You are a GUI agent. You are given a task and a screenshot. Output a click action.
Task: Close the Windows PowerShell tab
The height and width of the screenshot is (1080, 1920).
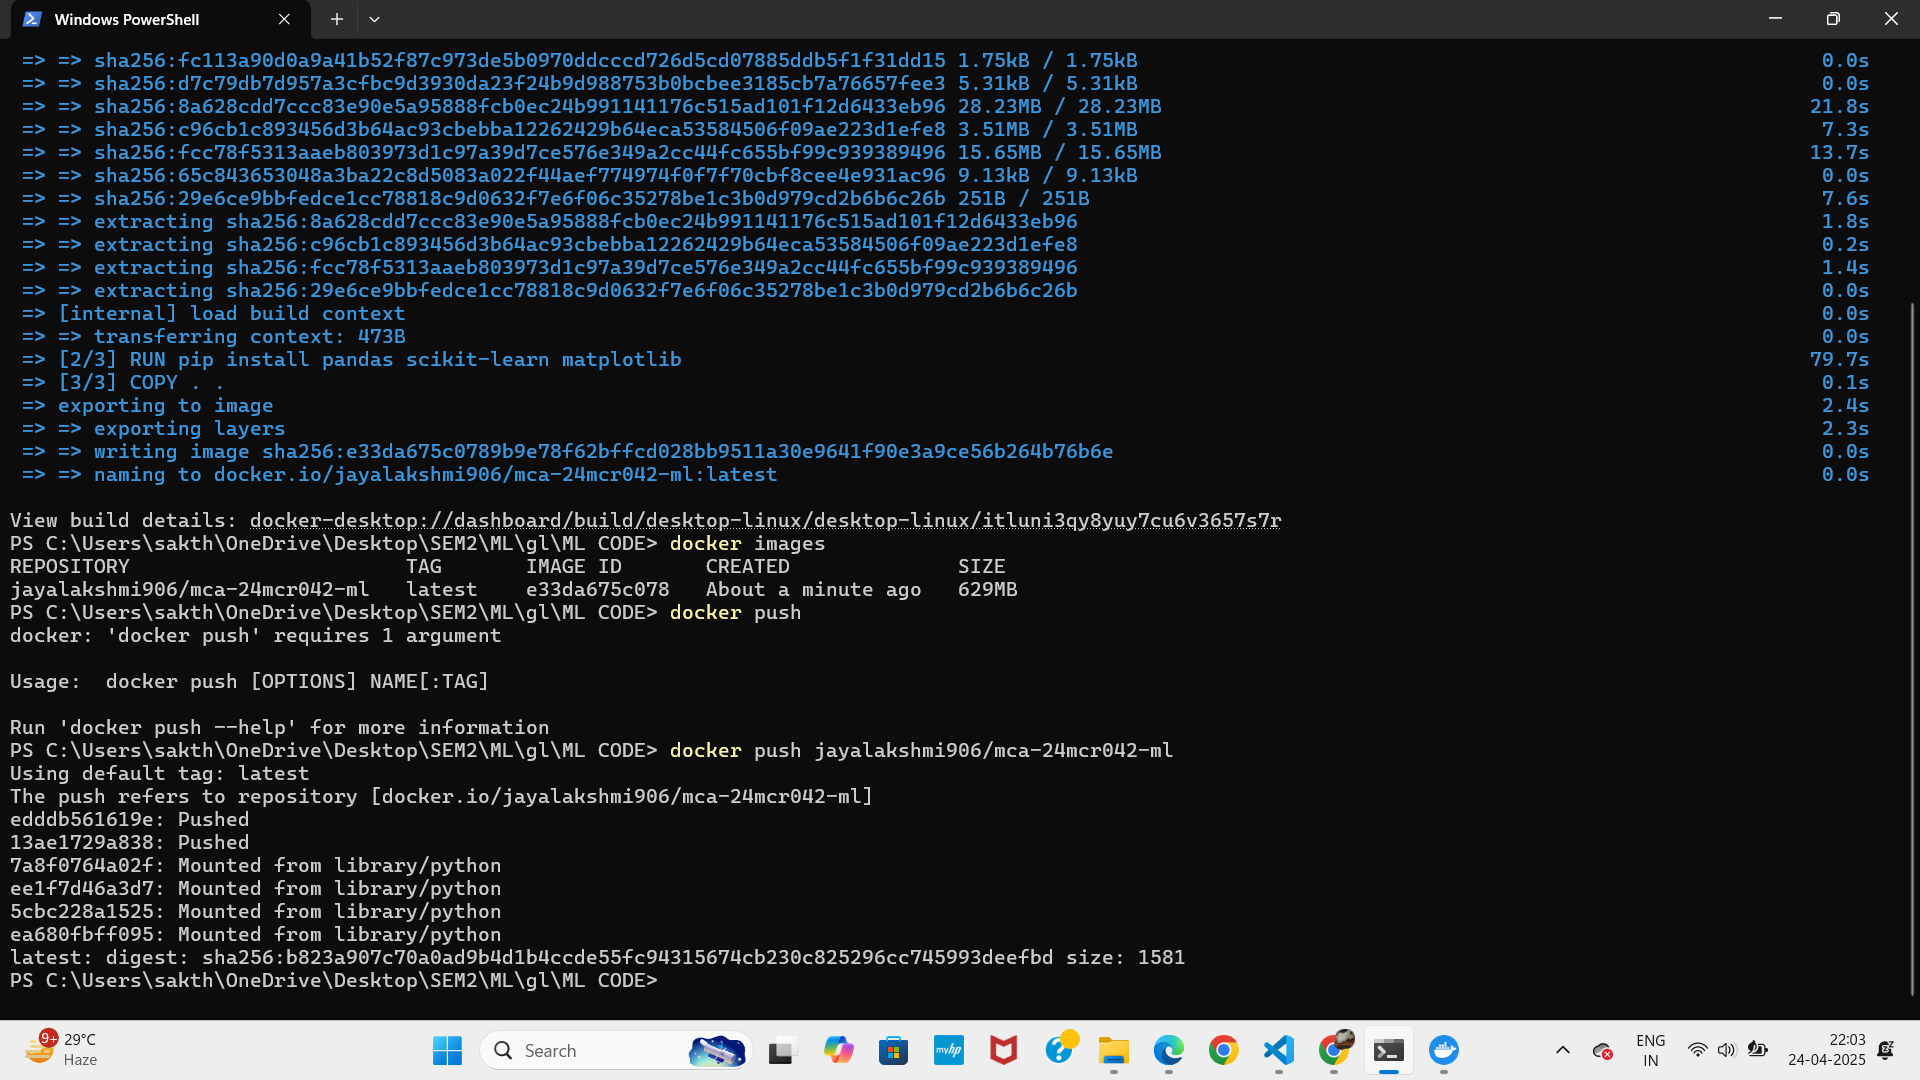click(284, 19)
